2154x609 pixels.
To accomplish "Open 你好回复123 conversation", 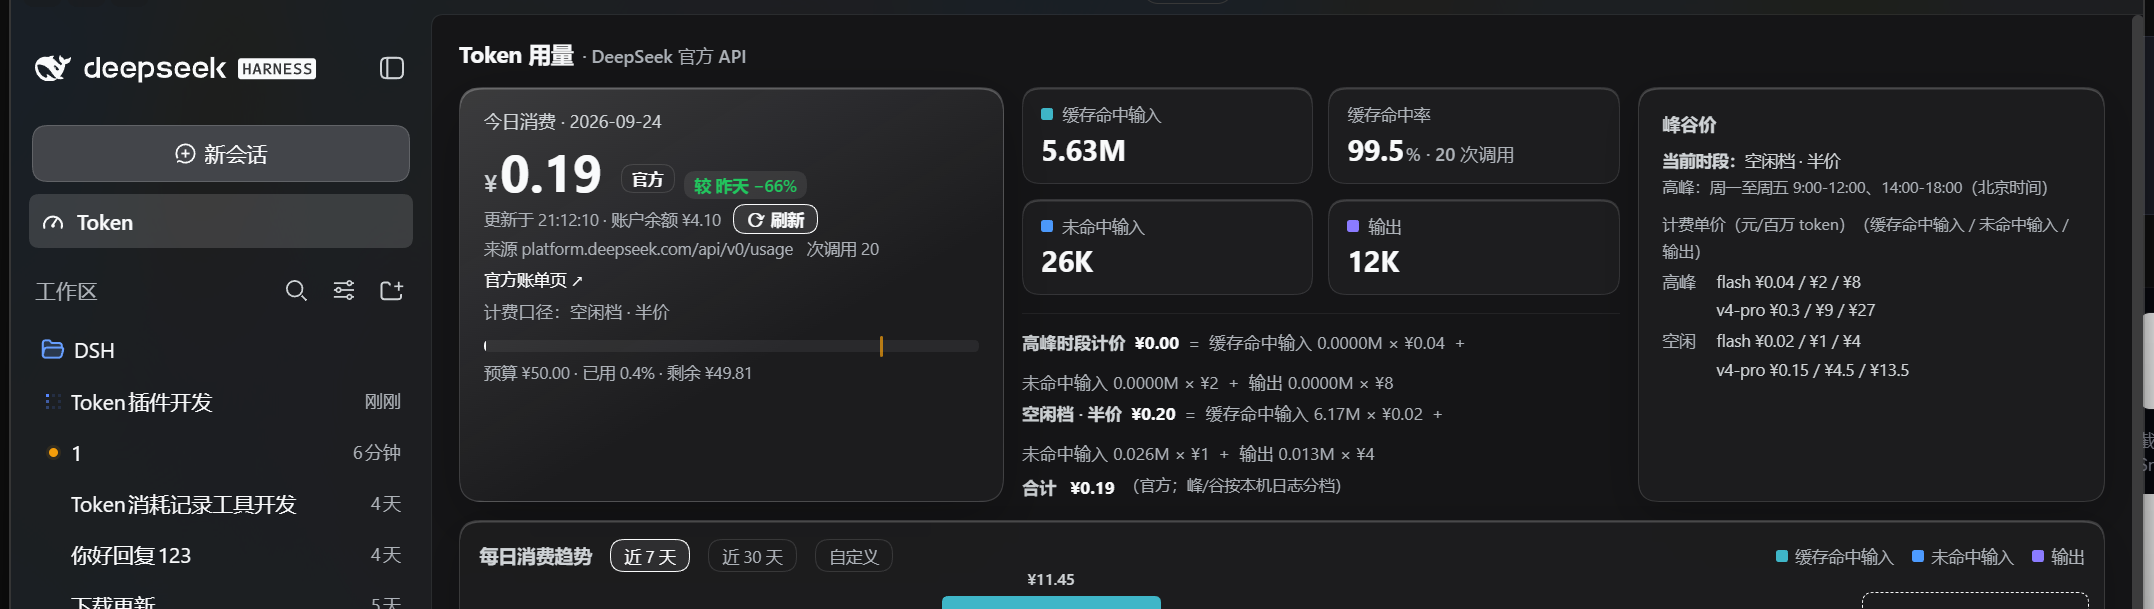I will [x=221, y=555].
